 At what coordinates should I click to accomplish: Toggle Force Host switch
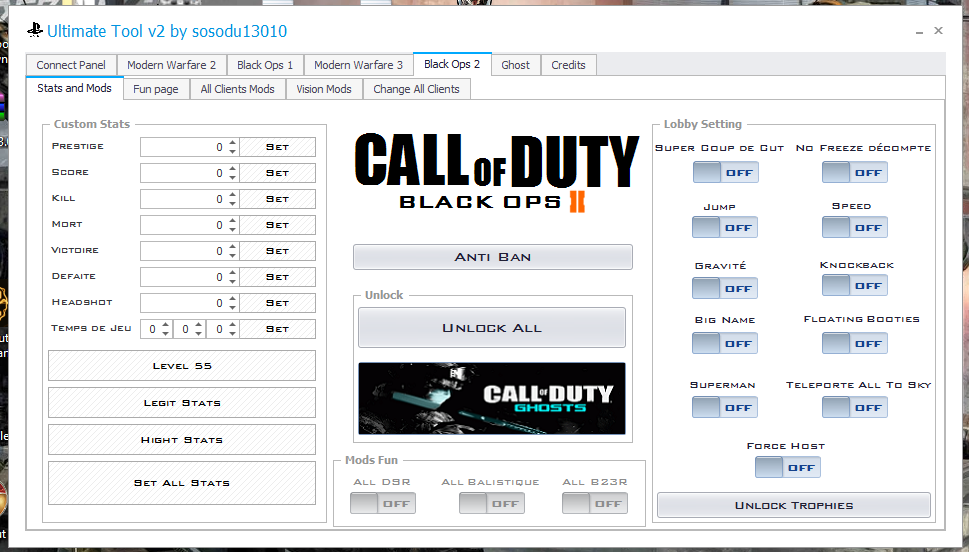[x=788, y=467]
